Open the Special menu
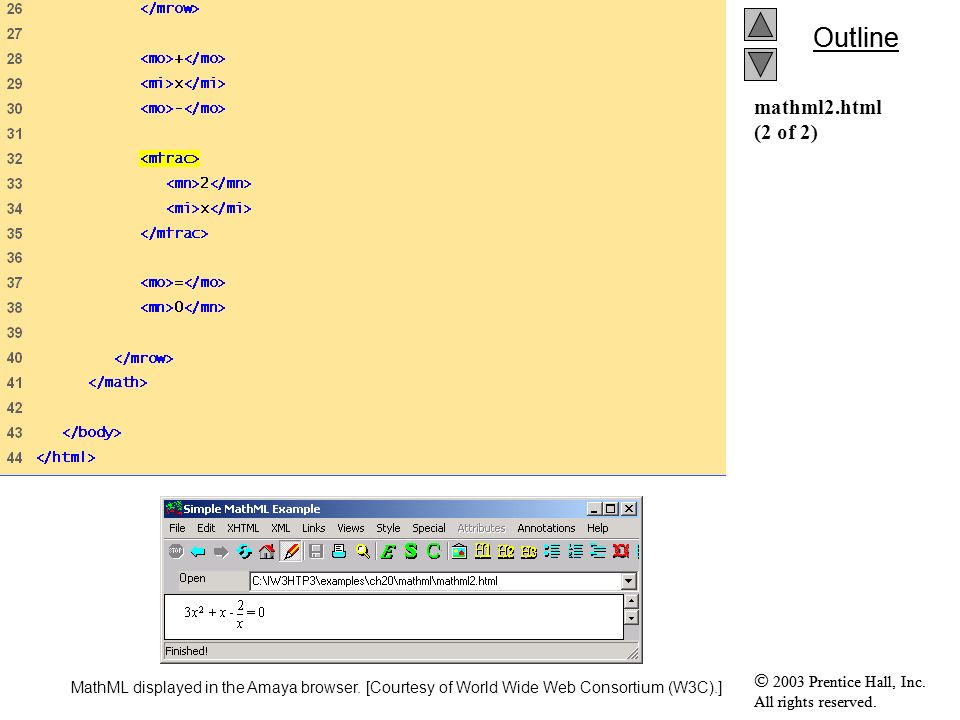 pos(429,528)
